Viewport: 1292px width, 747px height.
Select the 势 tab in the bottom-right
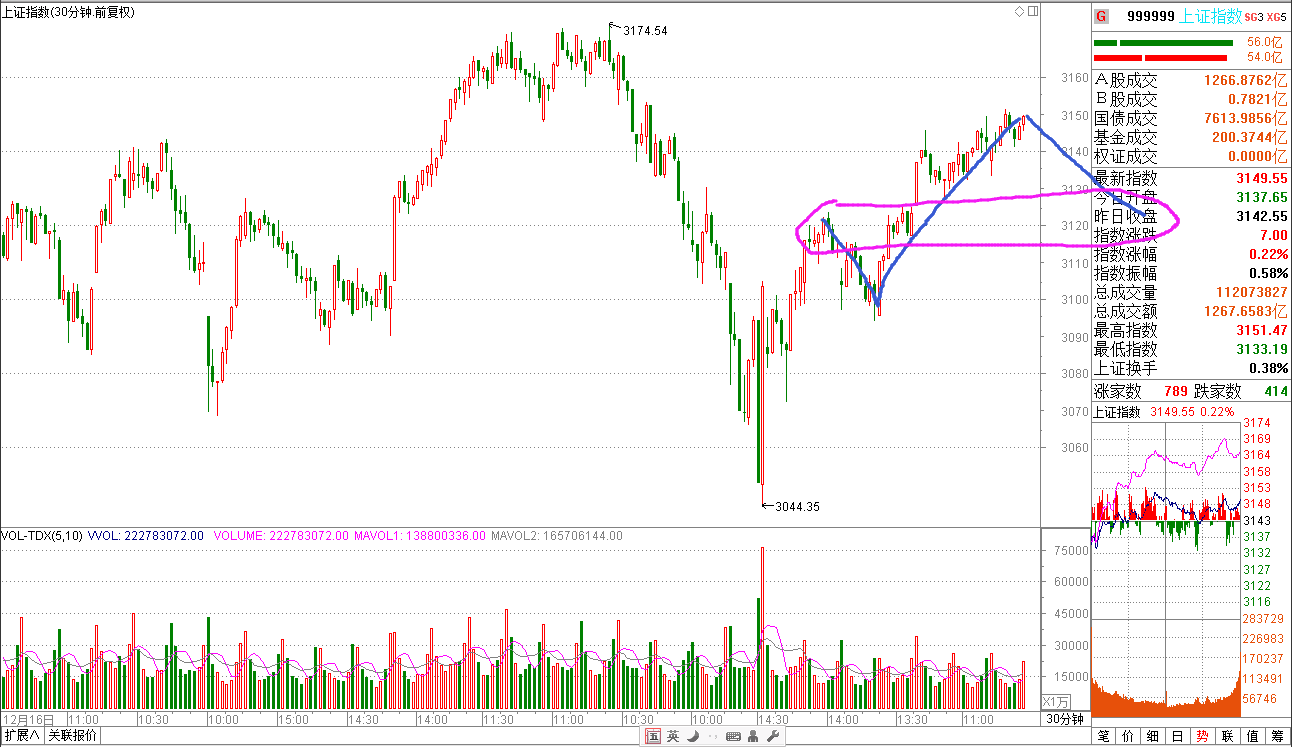[1202, 737]
